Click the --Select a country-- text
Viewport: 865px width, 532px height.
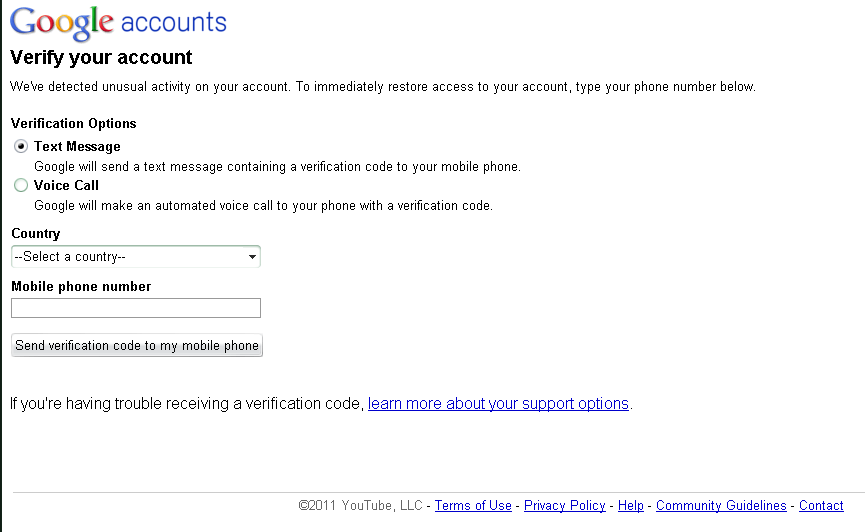click(x=70, y=257)
